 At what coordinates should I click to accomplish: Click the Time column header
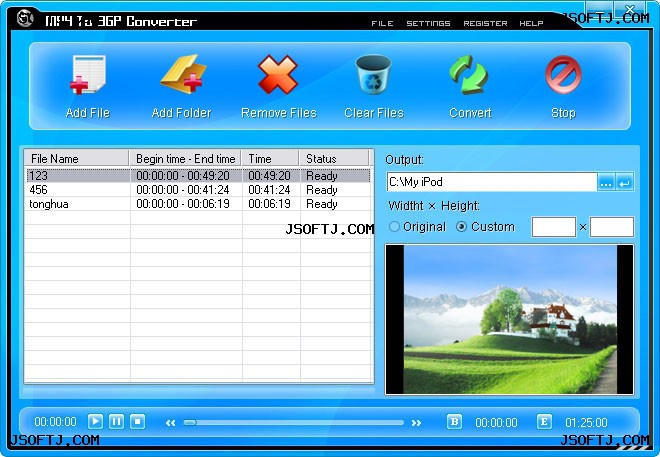[x=270, y=159]
